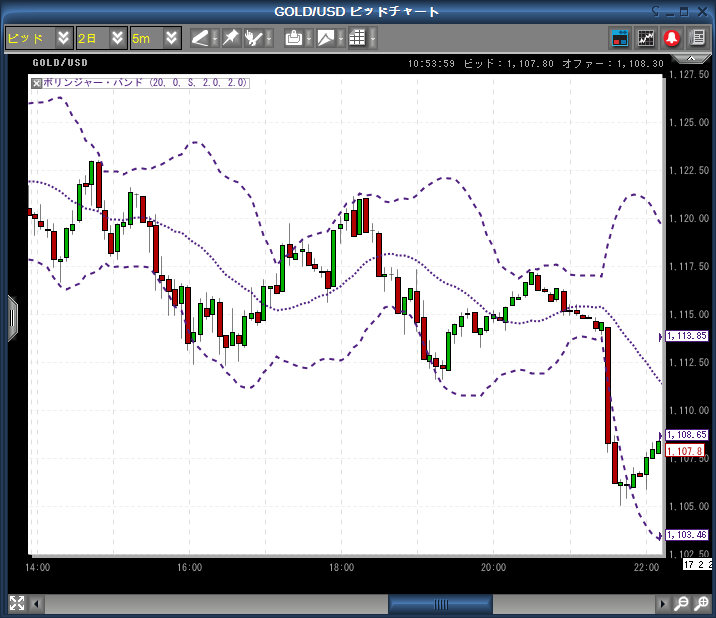Click the print chart icon

[293, 38]
